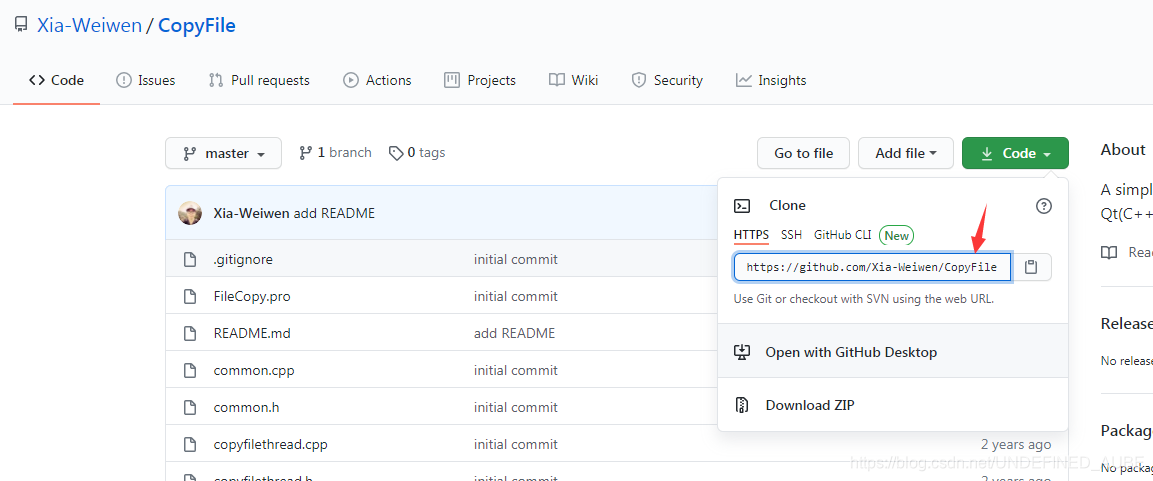Image resolution: width=1153 pixels, height=481 pixels.
Task: Click the file icon next to copyfilethread.cpp
Action: click(190, 444)
